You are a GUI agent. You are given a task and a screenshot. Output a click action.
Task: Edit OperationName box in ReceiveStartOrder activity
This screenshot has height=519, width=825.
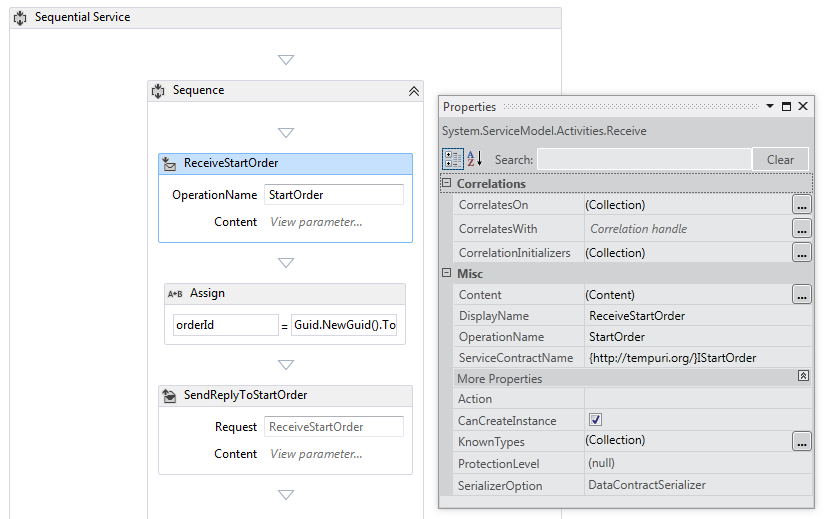tap(334, 195)
